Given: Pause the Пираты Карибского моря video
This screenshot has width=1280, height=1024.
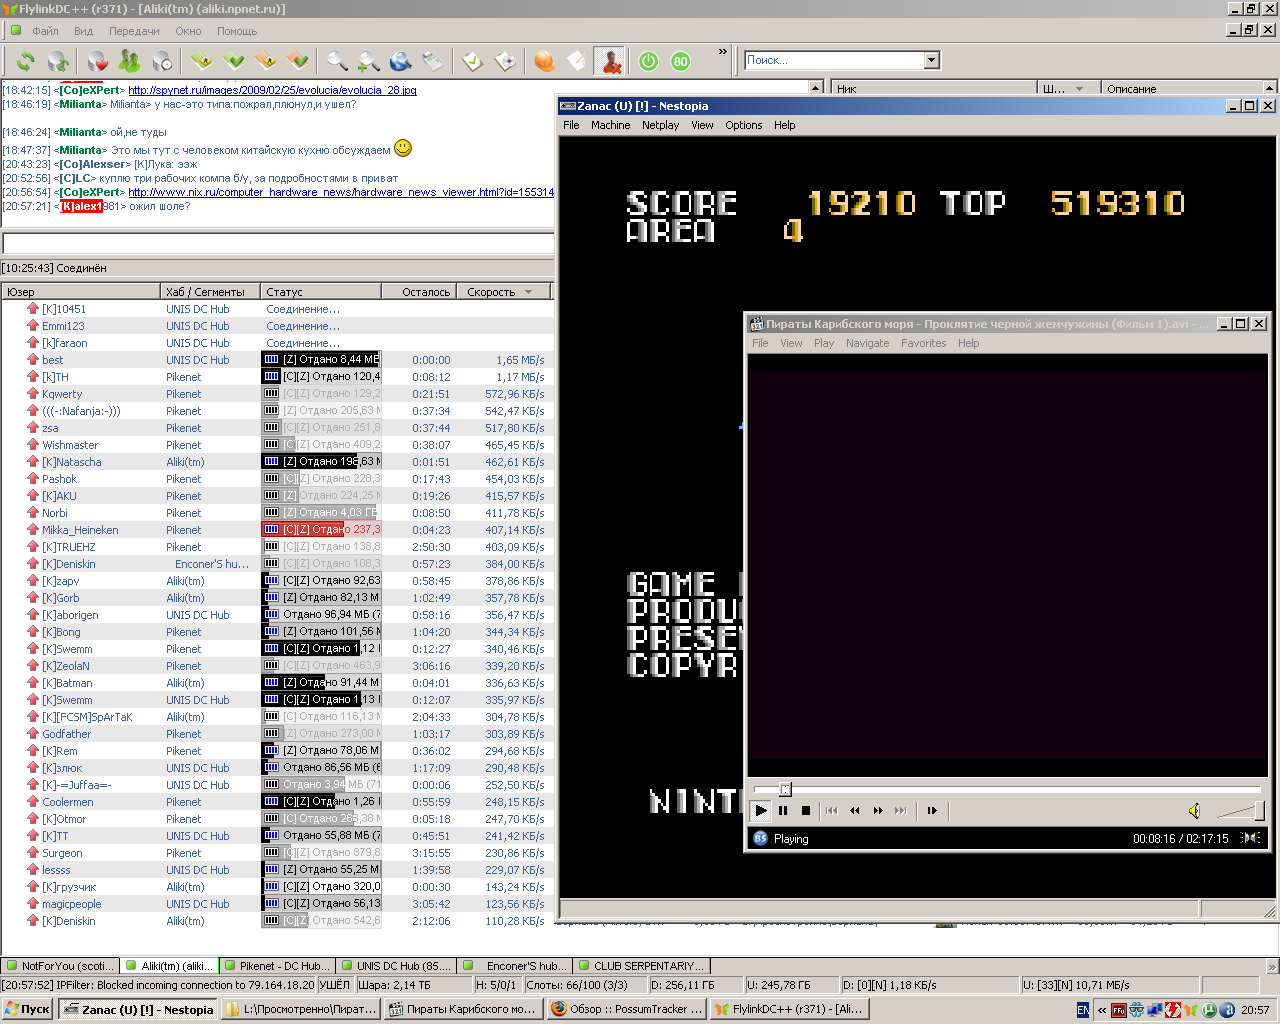Looking at the screenshot, I should 783,811.
